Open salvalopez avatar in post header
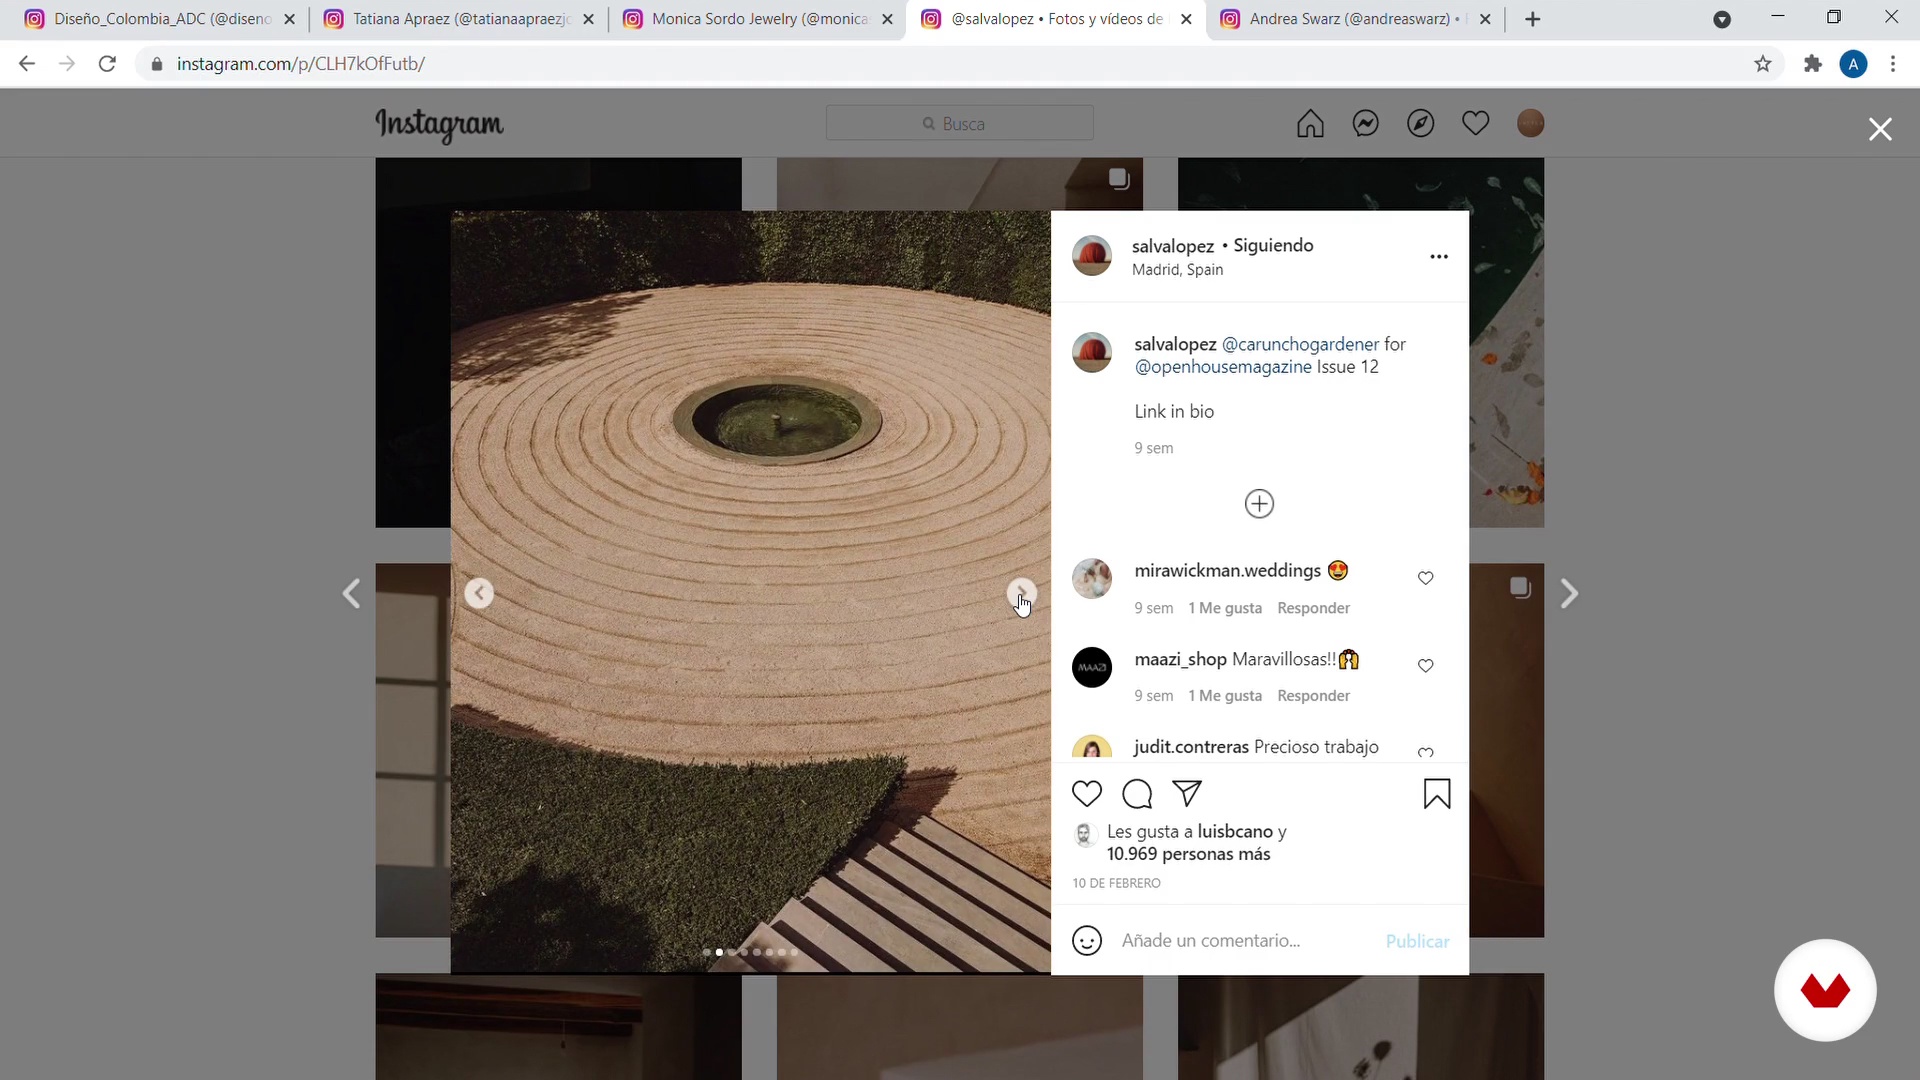Viewport: 1920px width, 1080px height. coord(1091,256)
